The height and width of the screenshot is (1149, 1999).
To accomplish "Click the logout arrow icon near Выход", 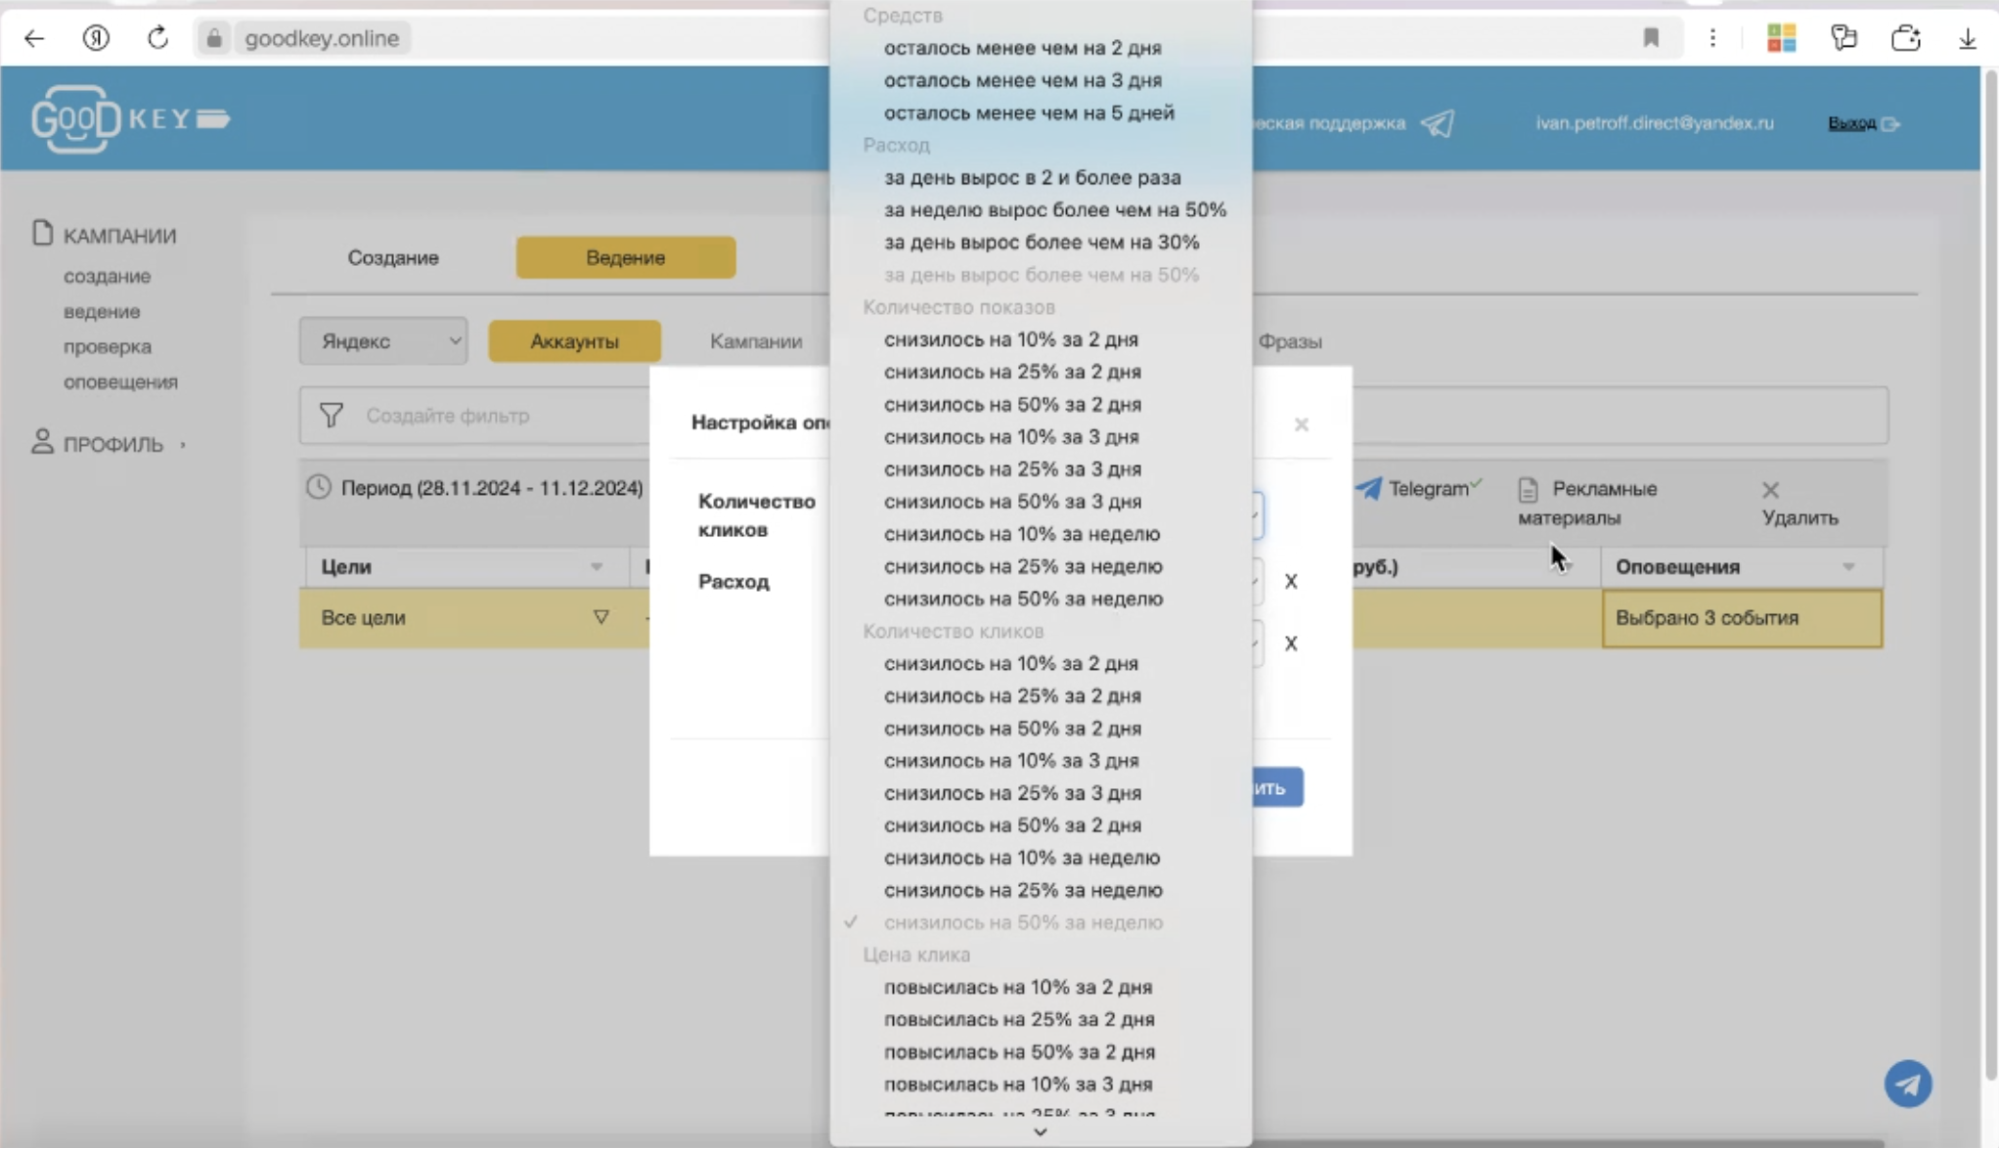I will (1890, 124).
